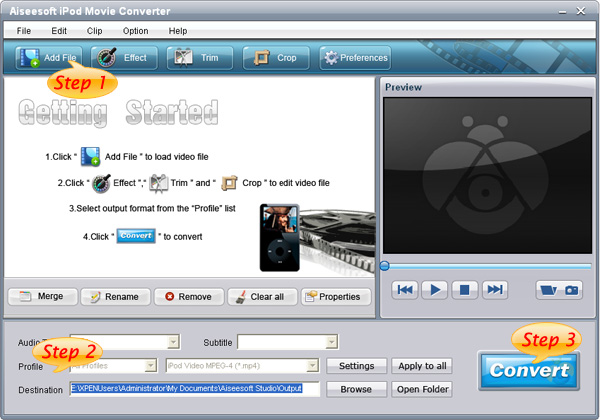Viewport: 600px width, 420px height.
Task: Minimize the iPod Movie Converter window
Action: coord(562,11)
